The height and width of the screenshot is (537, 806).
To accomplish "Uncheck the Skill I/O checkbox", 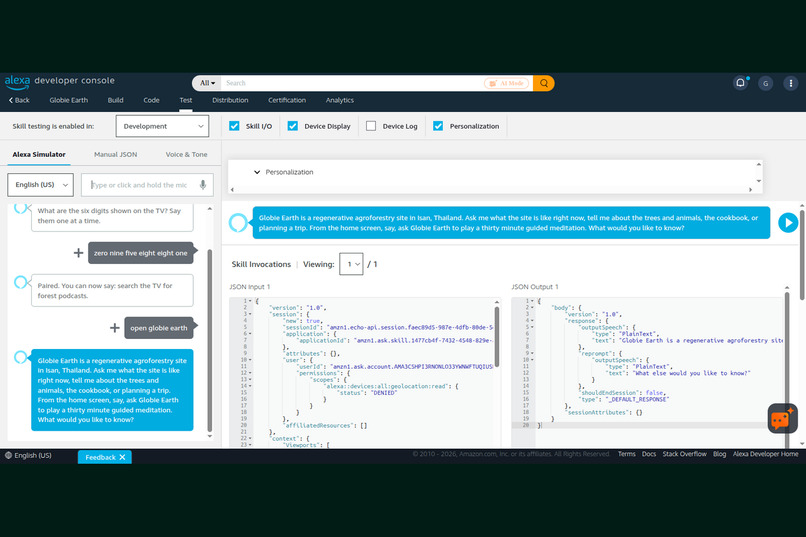I will 234,126.
